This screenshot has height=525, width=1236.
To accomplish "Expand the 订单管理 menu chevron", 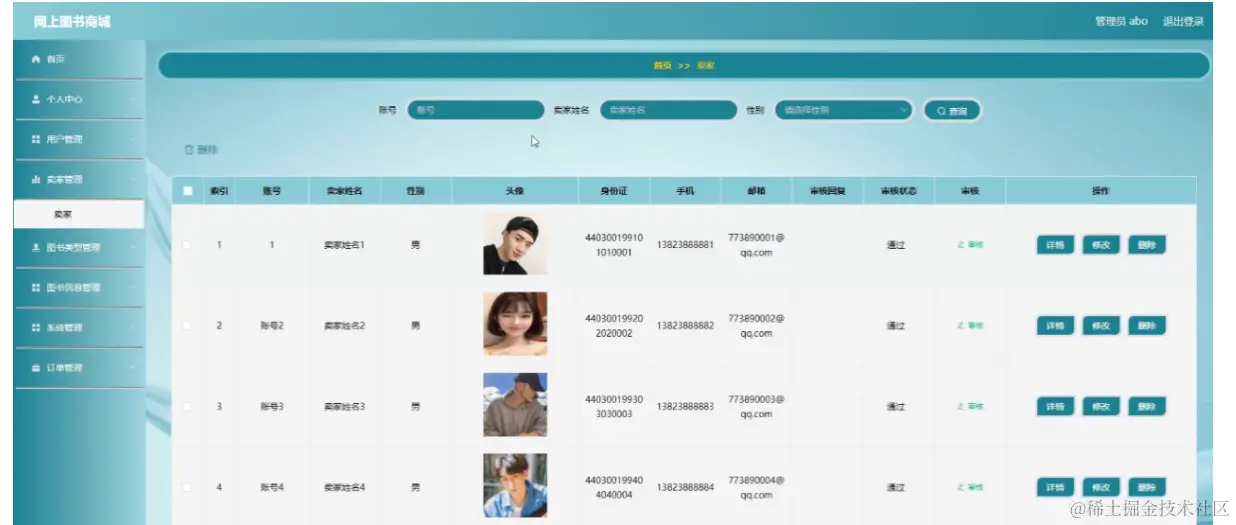I will [x=133, y=368].
